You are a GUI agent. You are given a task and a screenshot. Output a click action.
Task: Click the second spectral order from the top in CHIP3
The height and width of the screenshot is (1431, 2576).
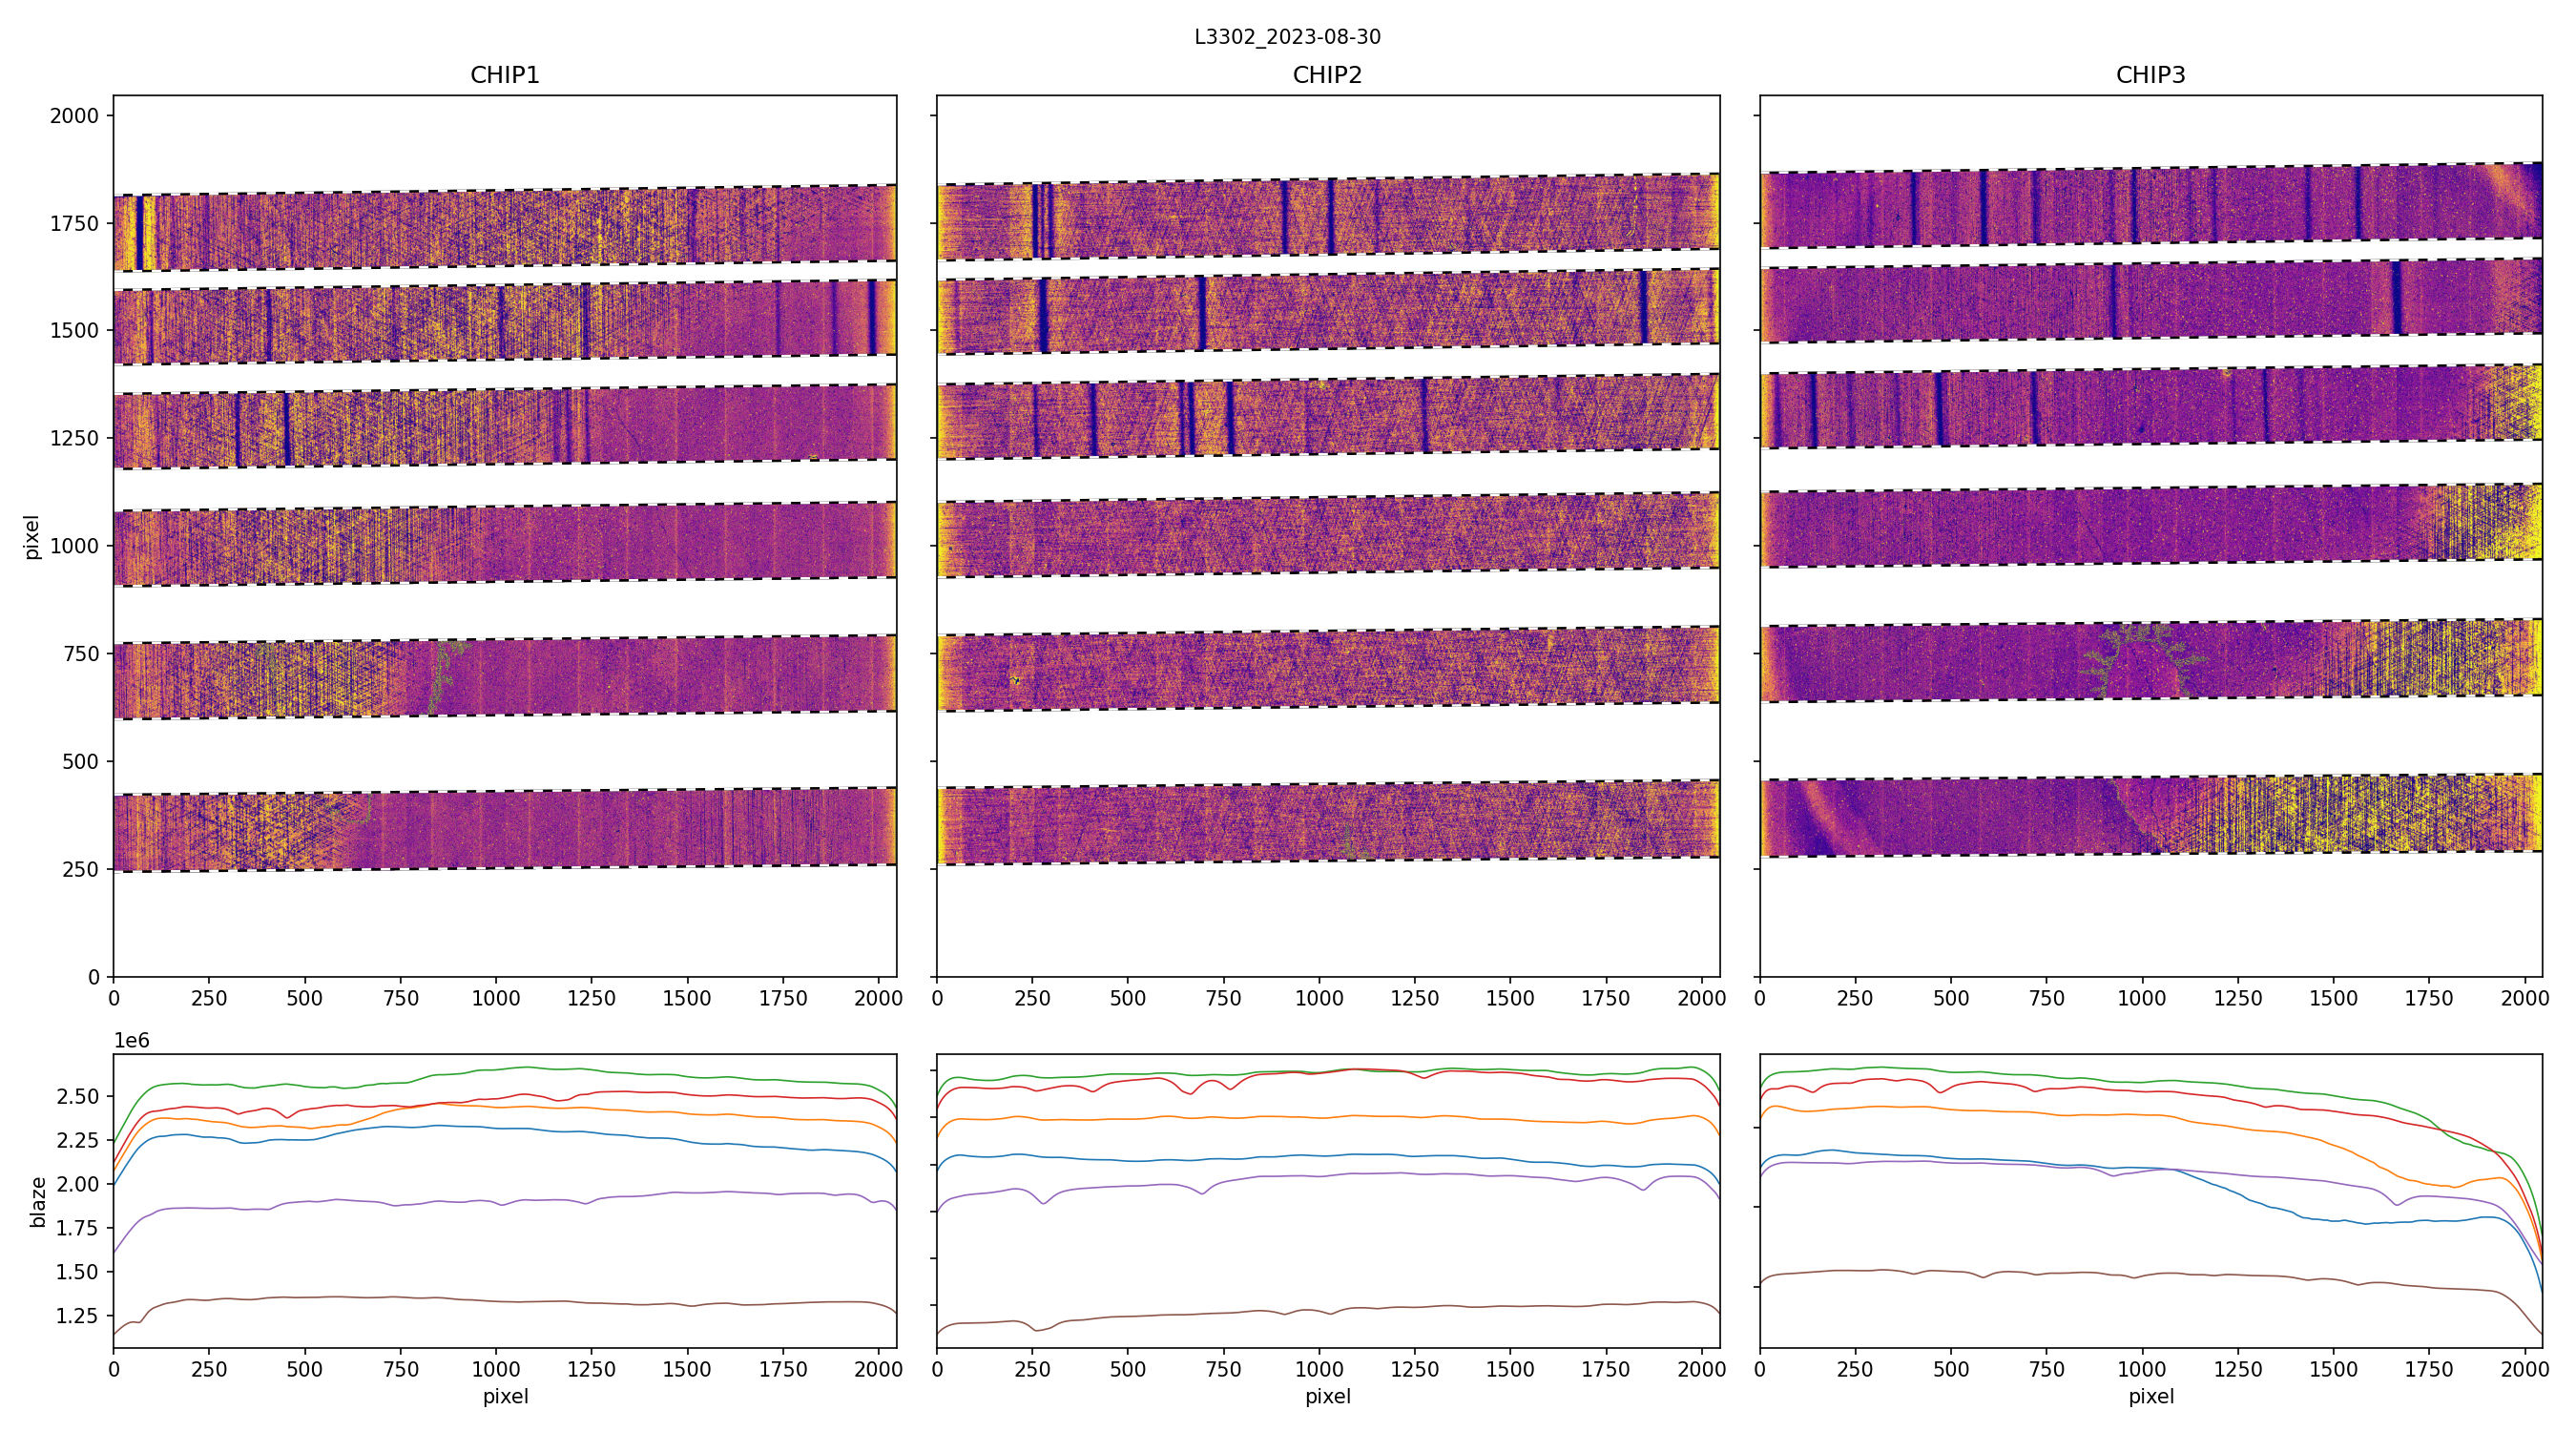(x=2150, y=300)
